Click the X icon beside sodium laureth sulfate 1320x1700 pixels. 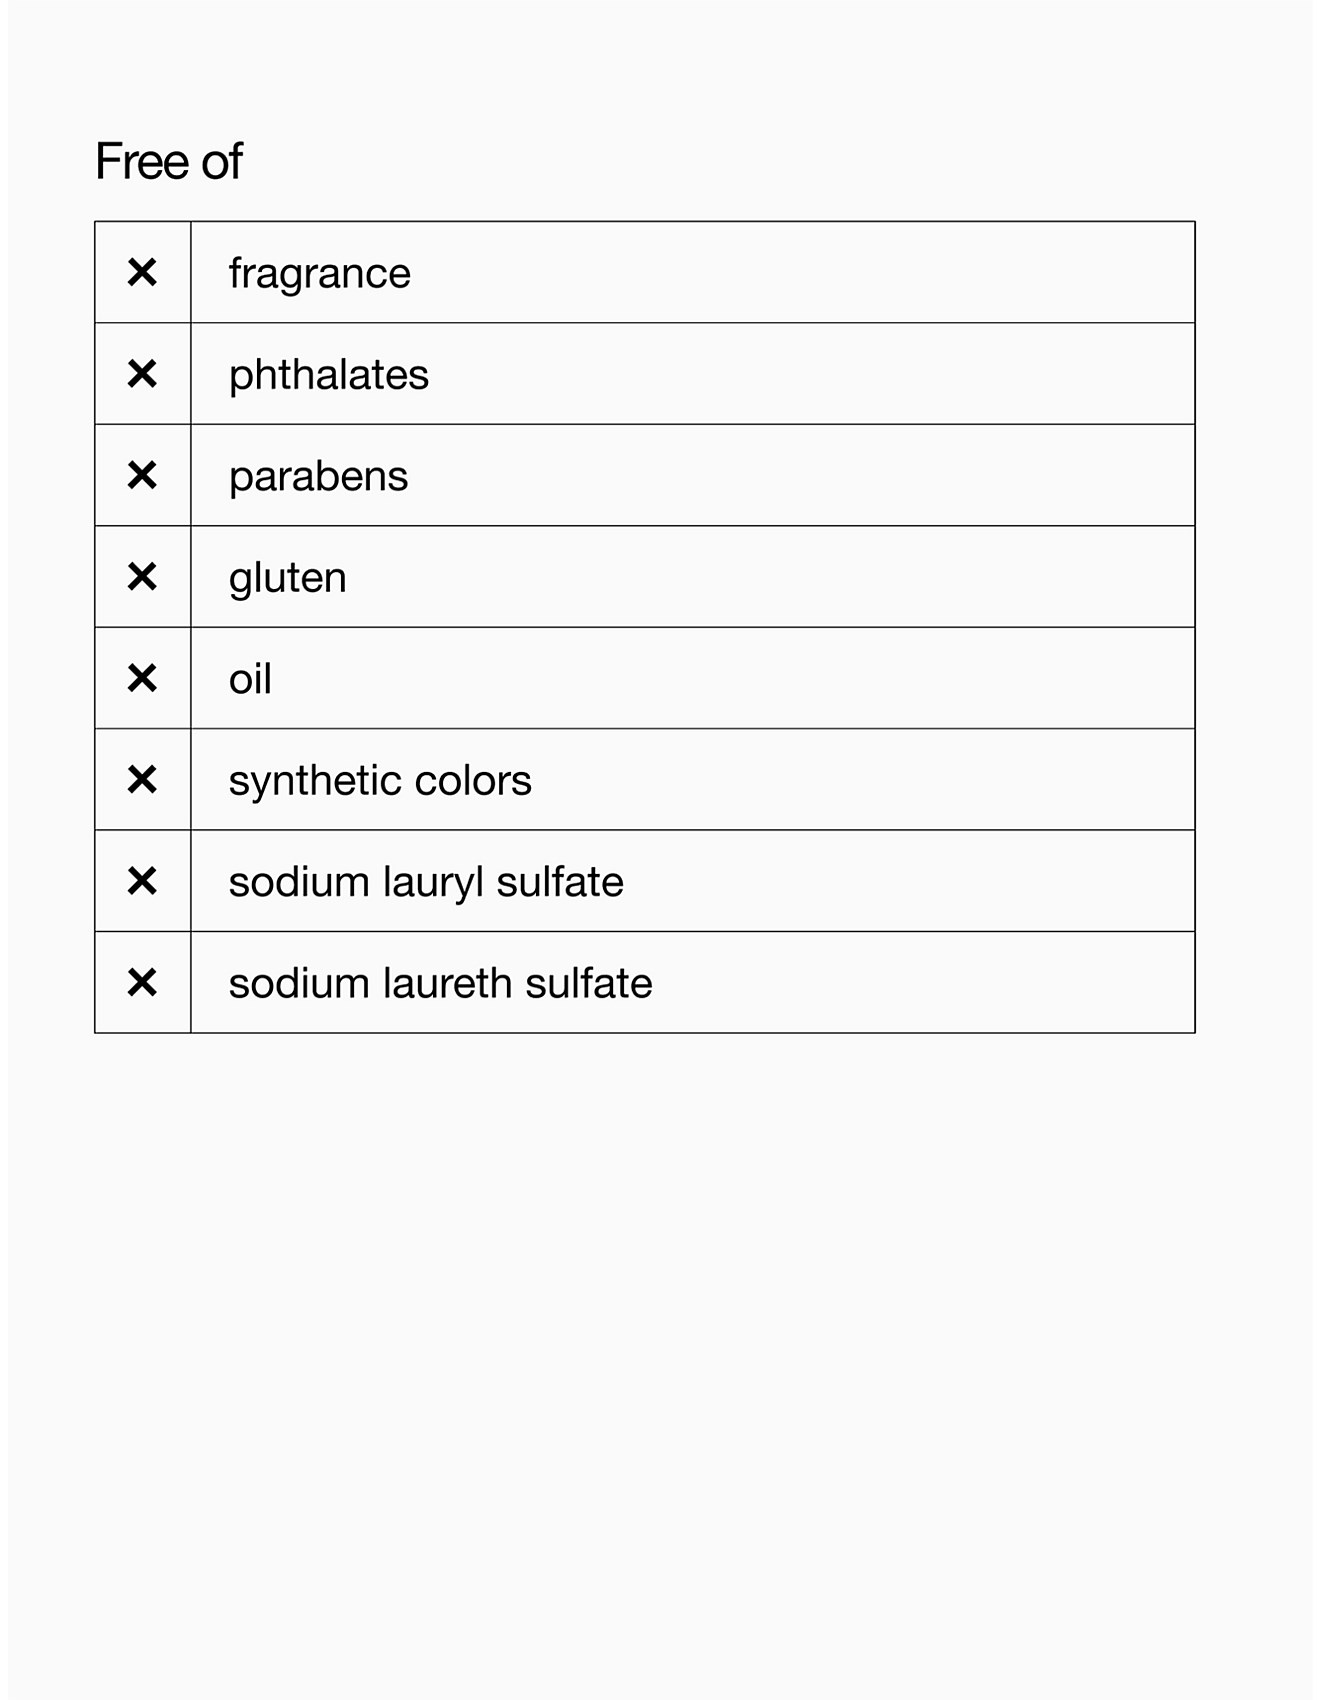click(142, 983)
